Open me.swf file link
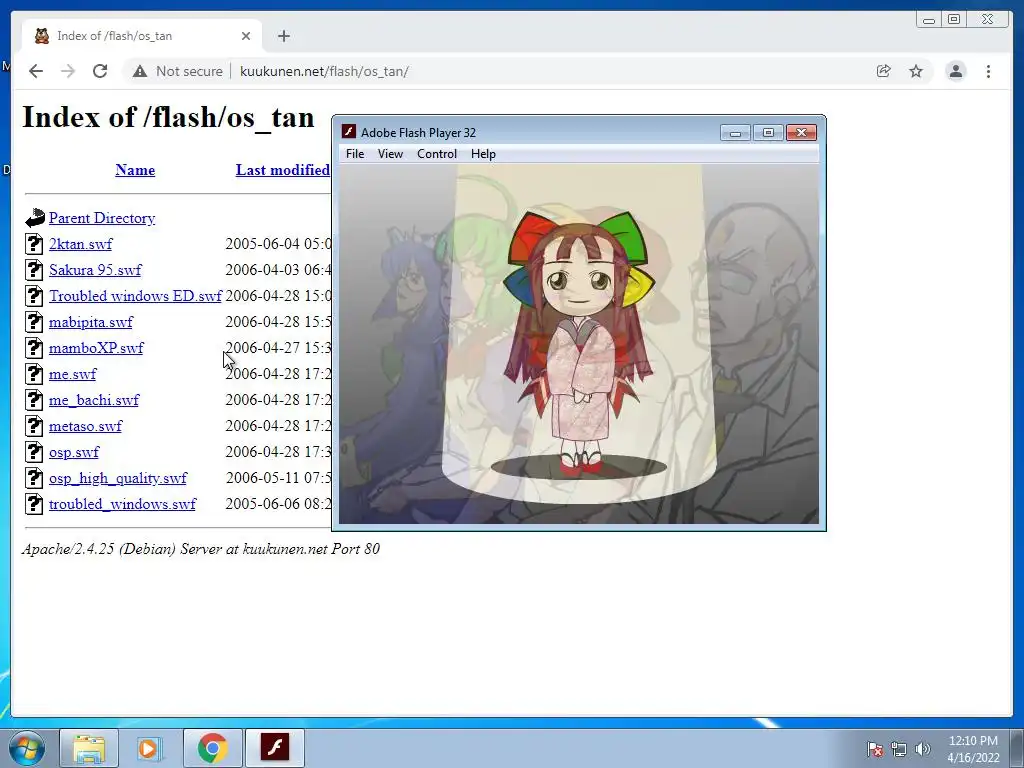Image resolution: width=1024 pixels, height=768 pixels. pos(72,374)
